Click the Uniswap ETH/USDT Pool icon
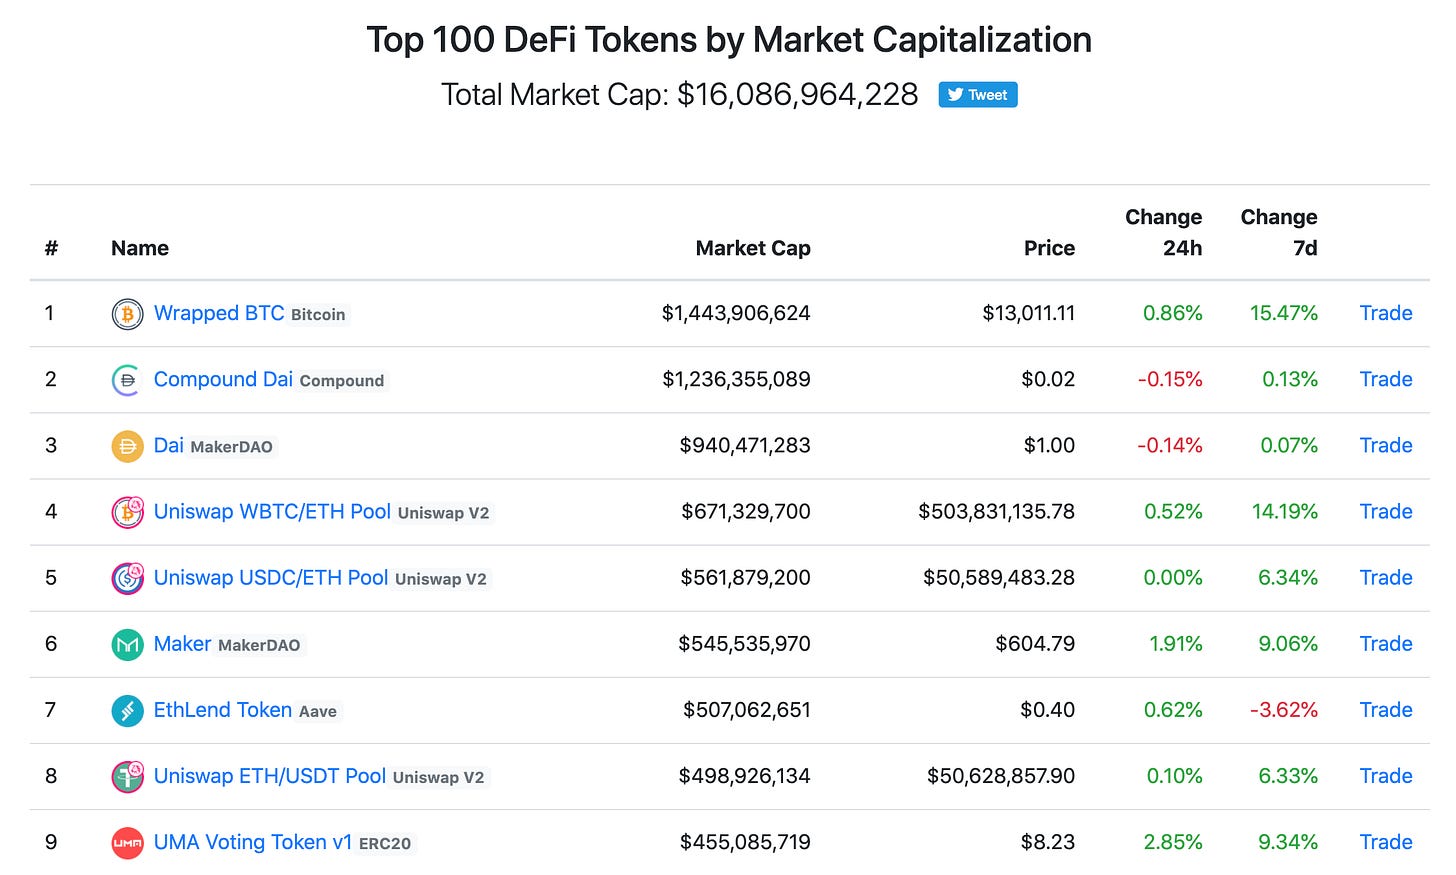 [127, 776]
